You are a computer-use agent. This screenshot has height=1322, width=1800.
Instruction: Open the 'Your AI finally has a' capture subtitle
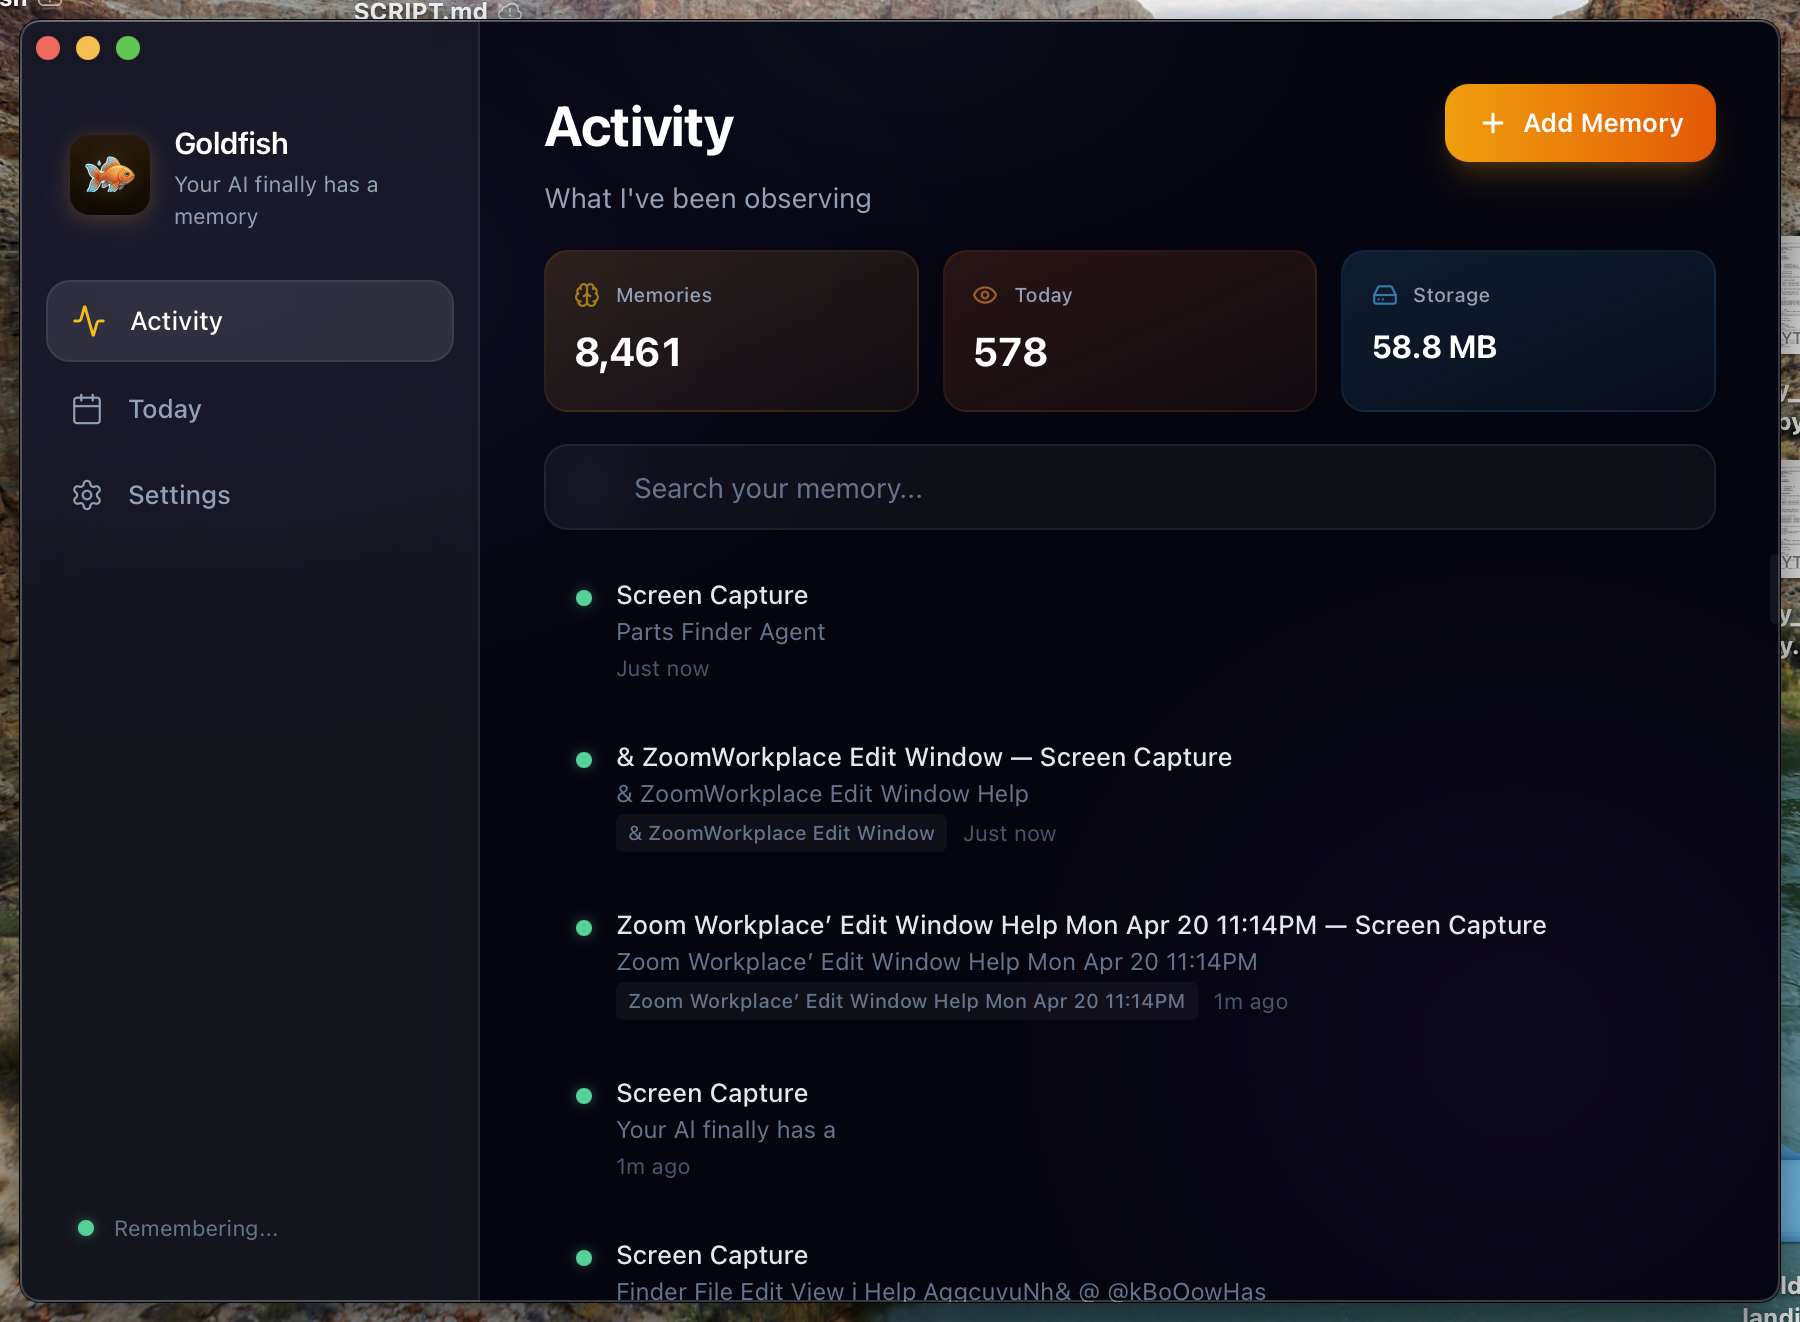726,1130
